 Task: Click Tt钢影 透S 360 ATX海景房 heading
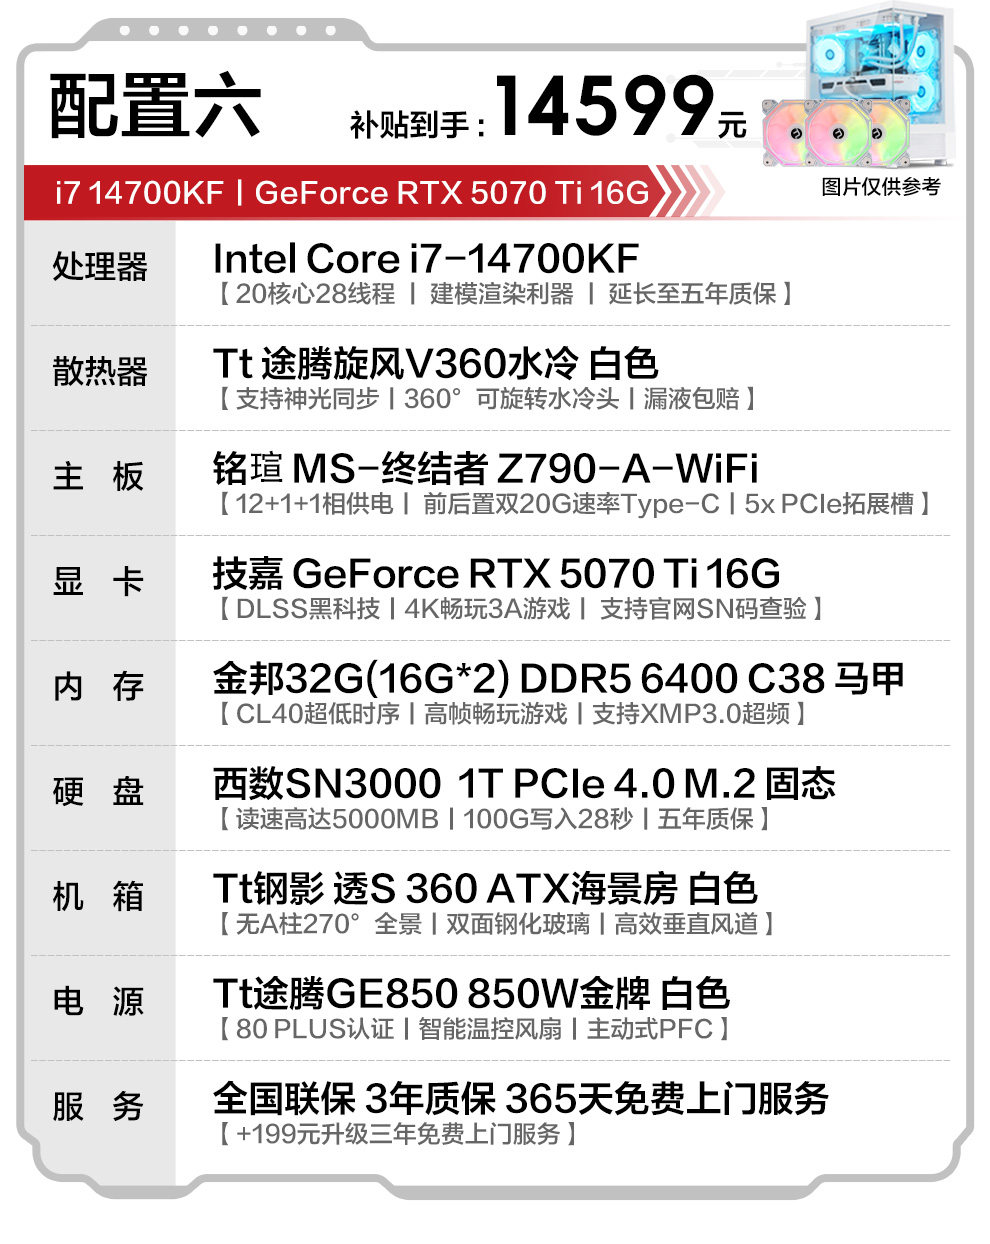point(485,888)
